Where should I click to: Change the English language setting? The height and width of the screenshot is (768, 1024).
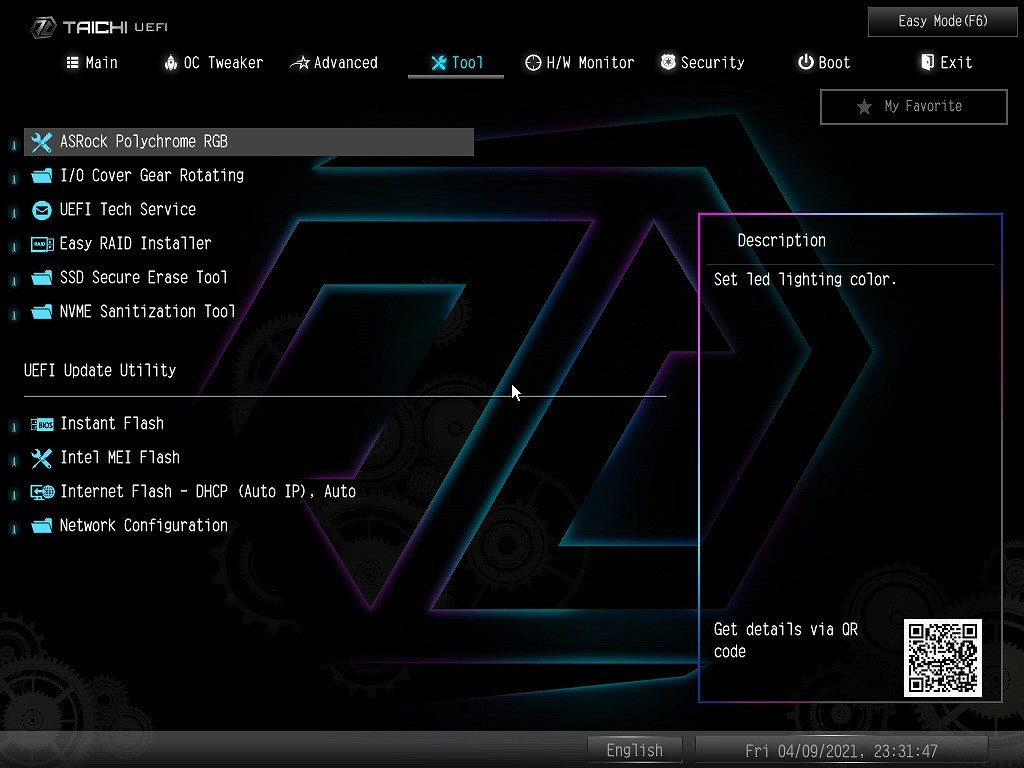coord(634,750)
